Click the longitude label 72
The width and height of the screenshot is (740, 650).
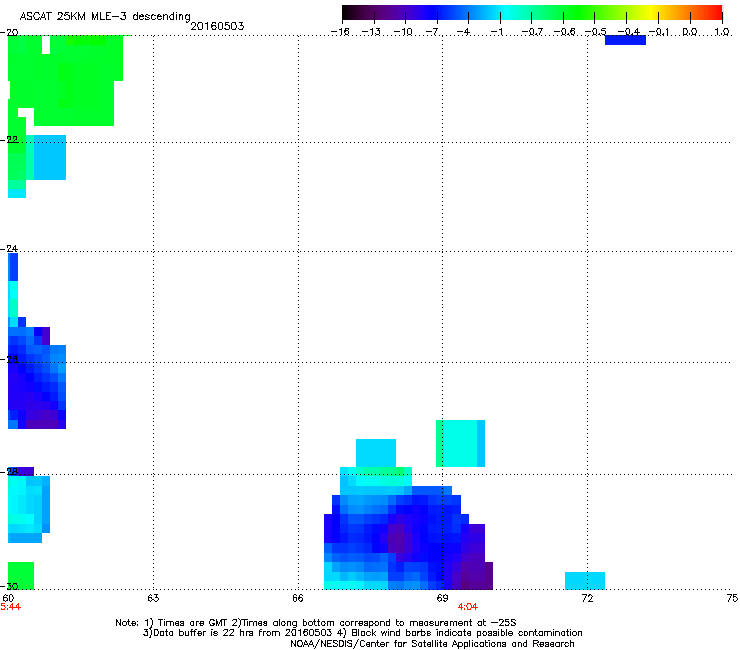coord(587,598)
